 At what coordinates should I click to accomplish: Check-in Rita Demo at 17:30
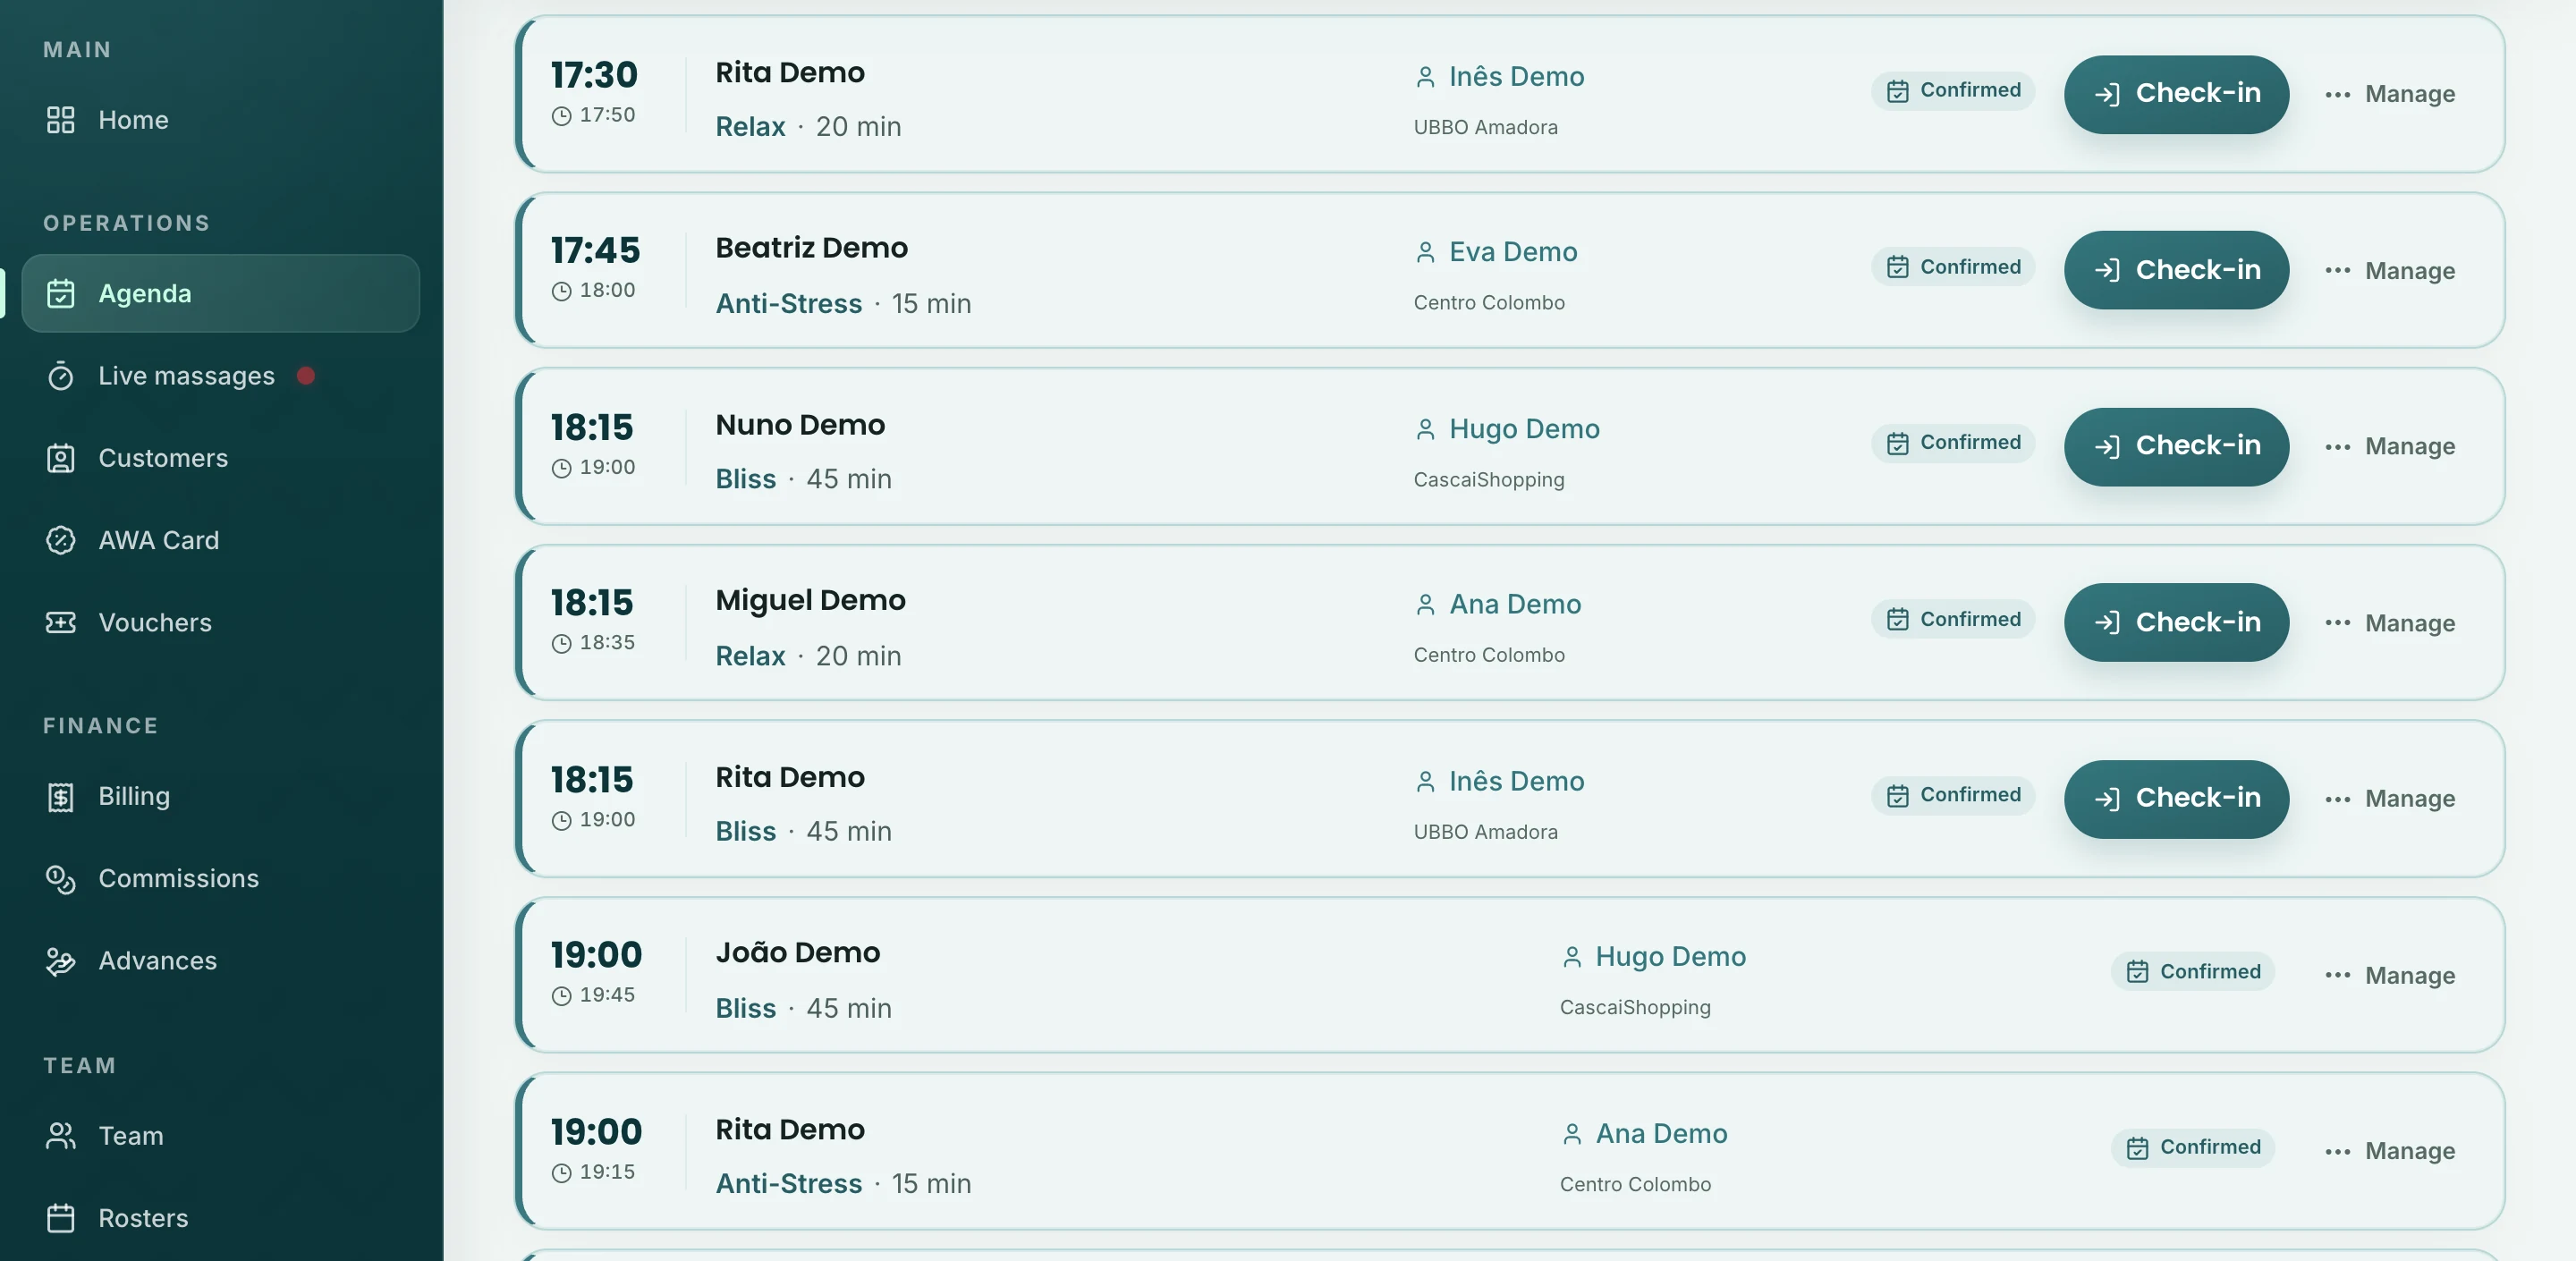click(2176, 94)
